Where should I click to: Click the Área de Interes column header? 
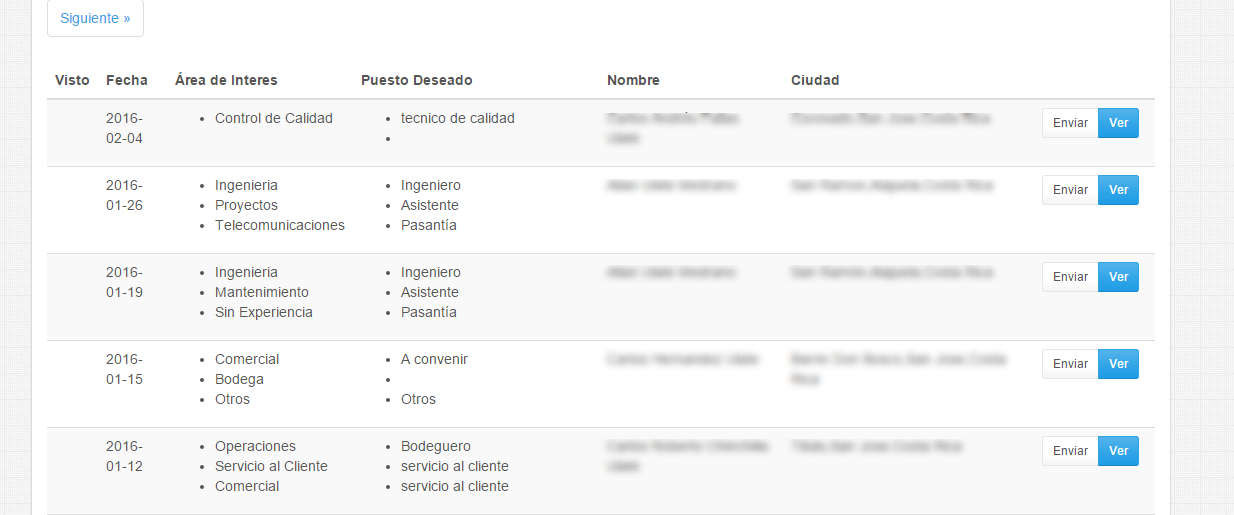pyautogui.click(x=226, y=80)
